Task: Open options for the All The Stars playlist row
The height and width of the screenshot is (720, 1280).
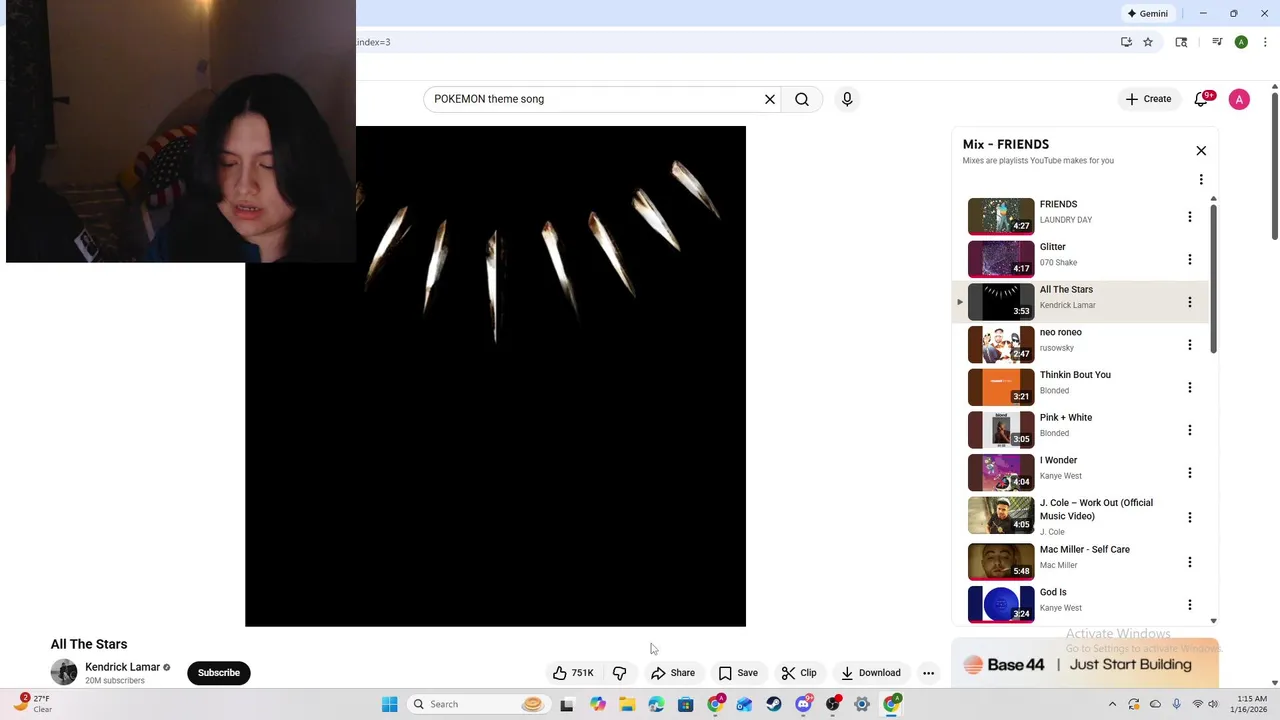Action: [1189, 302]
